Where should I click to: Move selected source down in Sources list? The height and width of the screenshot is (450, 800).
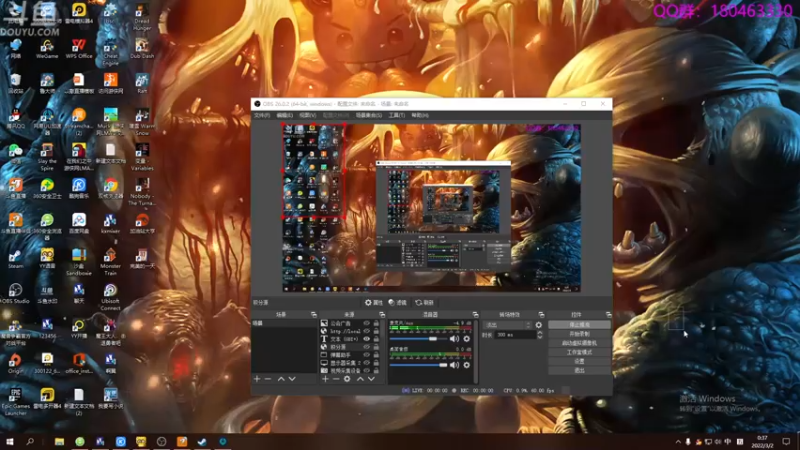coord(371,379)
